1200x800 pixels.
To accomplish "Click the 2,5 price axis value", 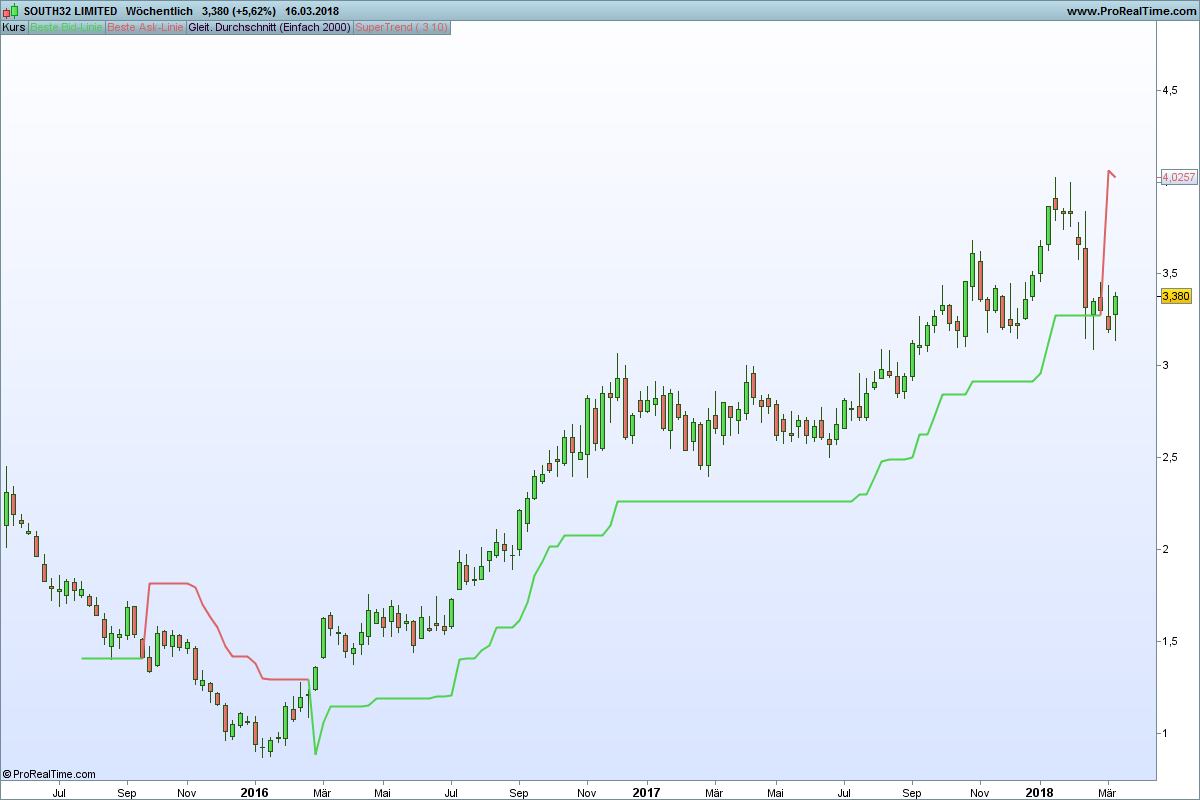I will 1169,457.
